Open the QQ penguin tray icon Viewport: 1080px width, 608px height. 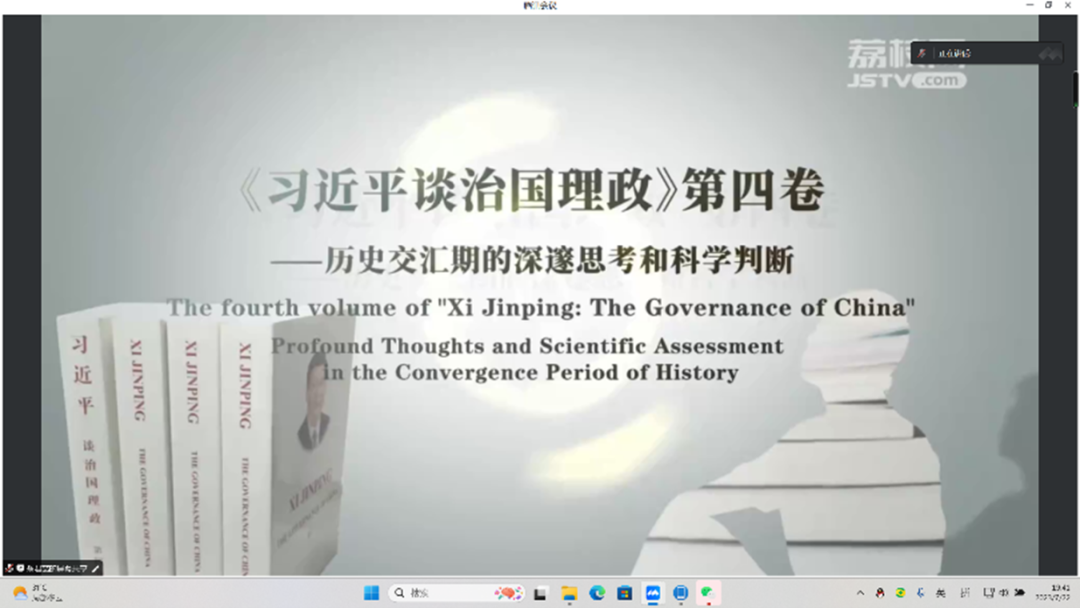(880, 593)
